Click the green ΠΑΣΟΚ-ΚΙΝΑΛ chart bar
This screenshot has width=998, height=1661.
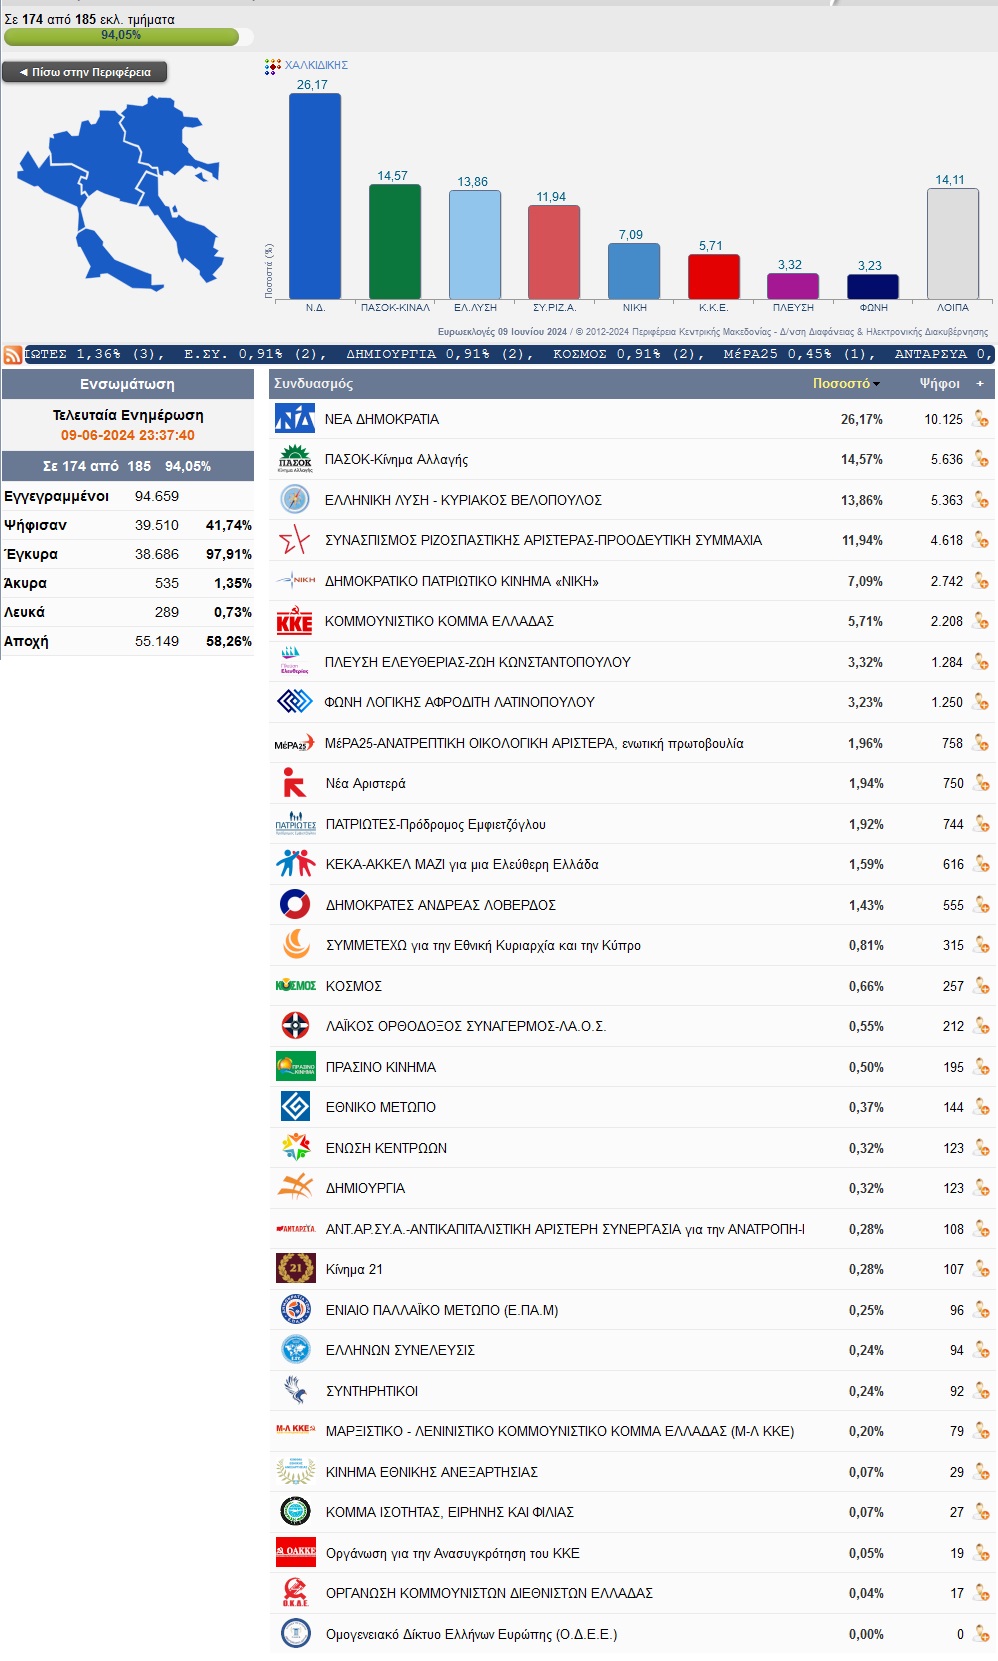click(395, 241)
